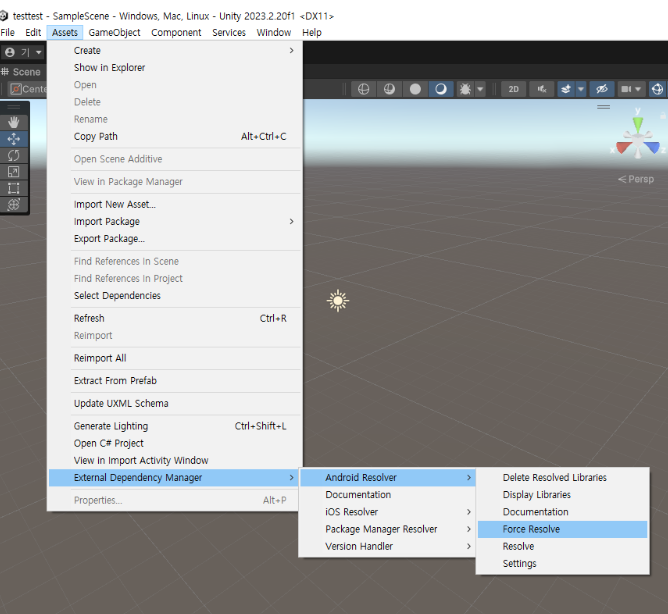Click the scene camera settings icon
The image size is (668, 614).
coord(626,89)
